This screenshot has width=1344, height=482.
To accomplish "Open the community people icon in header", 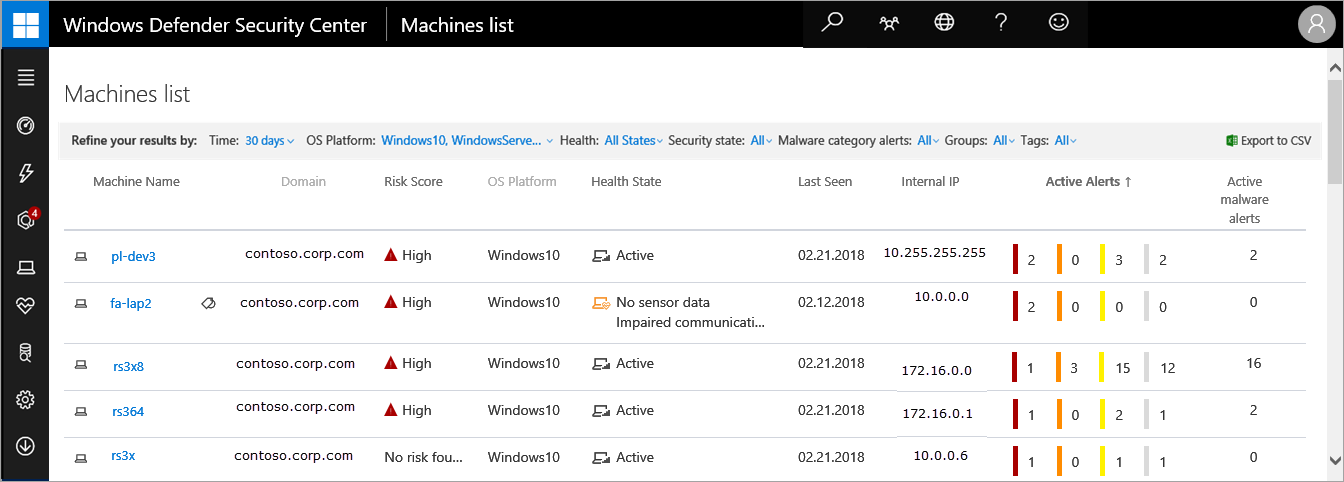I will point(888,24).
